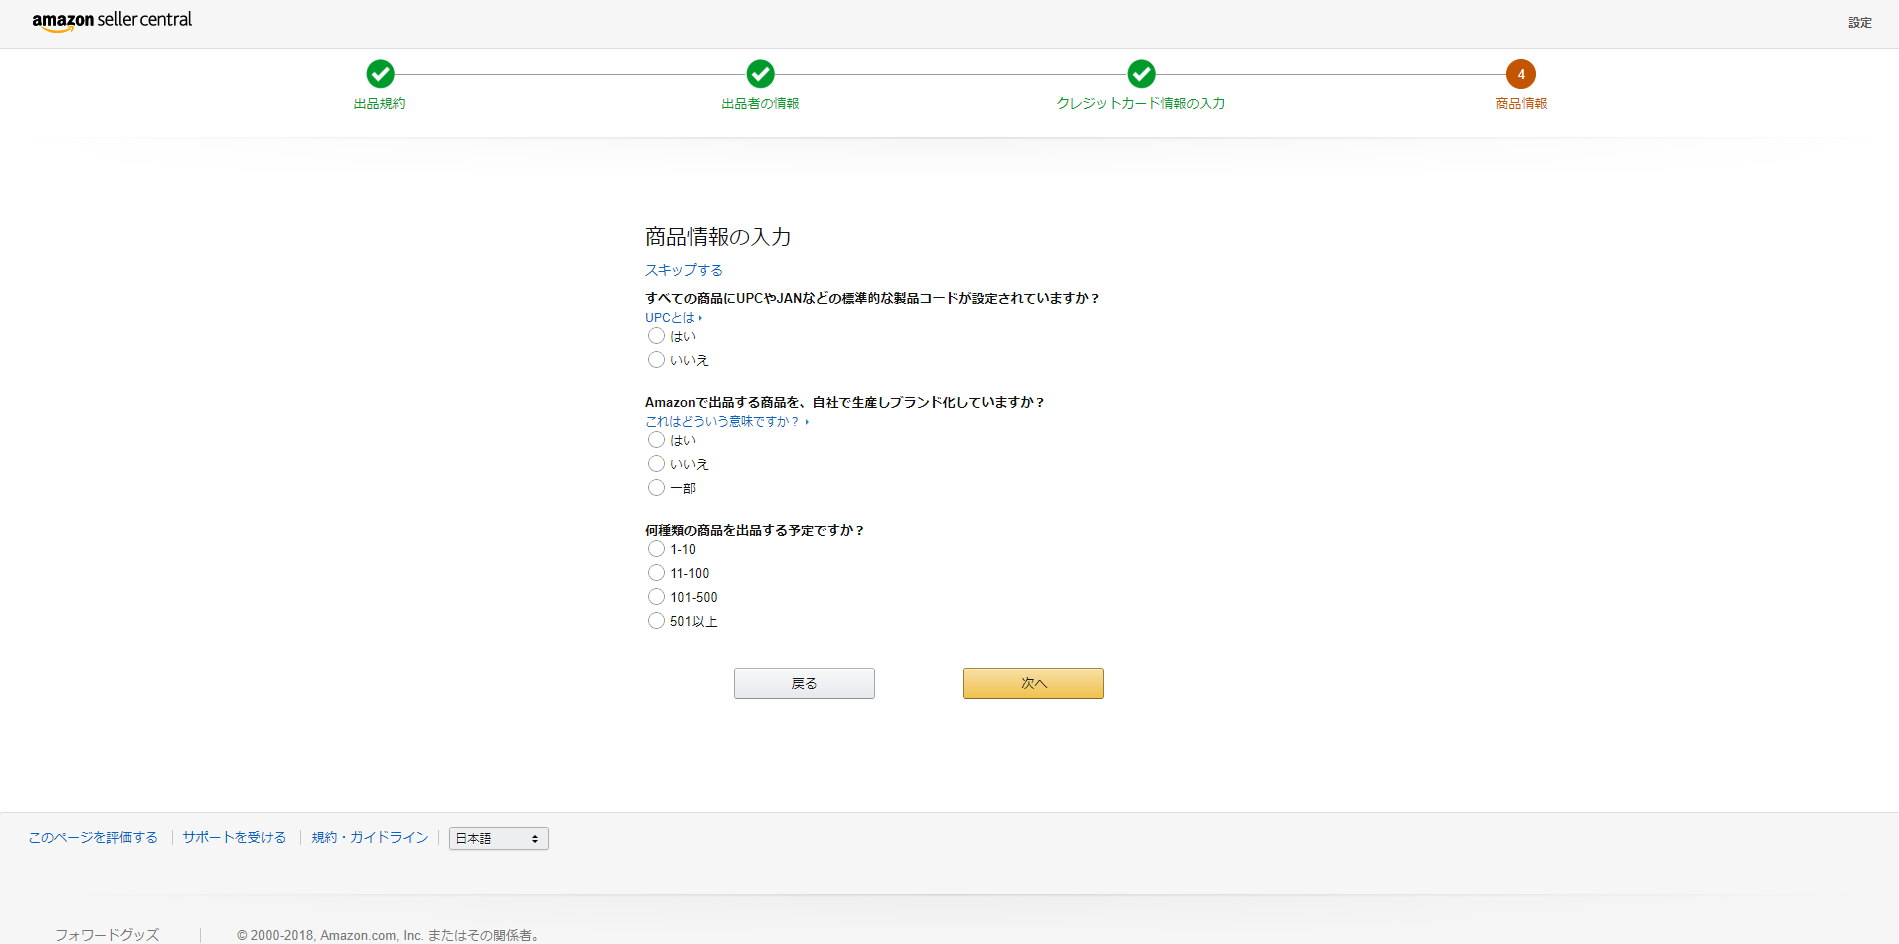Click サポートを受ける in the footer

[x=234, y=837]
